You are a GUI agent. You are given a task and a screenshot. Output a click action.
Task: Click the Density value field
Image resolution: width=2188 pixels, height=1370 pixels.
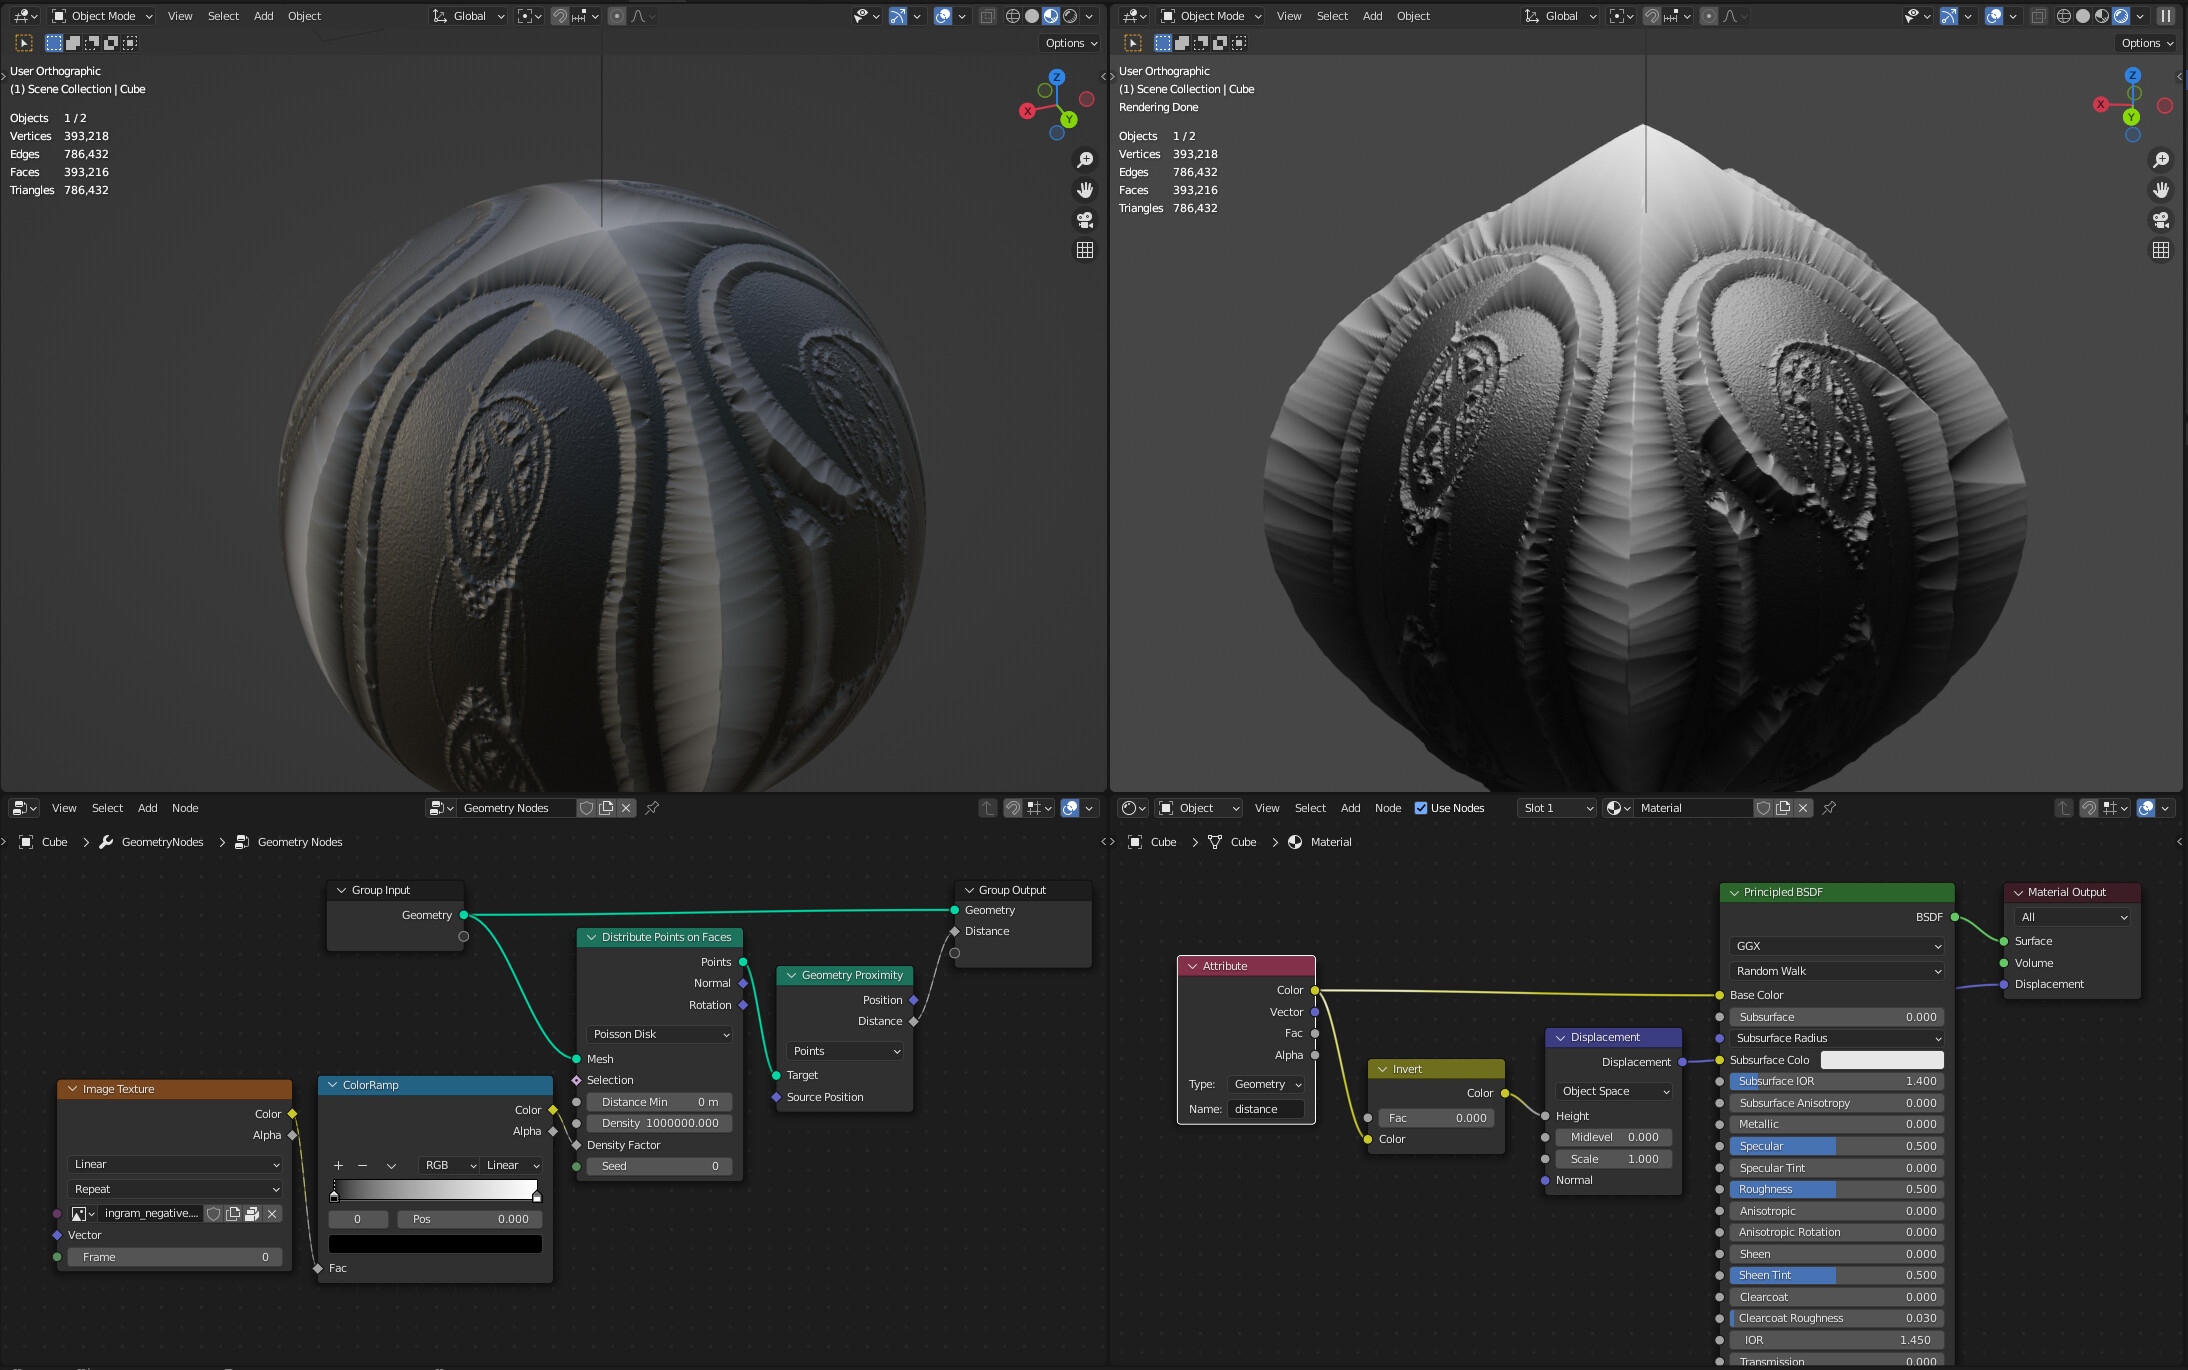659,1123
